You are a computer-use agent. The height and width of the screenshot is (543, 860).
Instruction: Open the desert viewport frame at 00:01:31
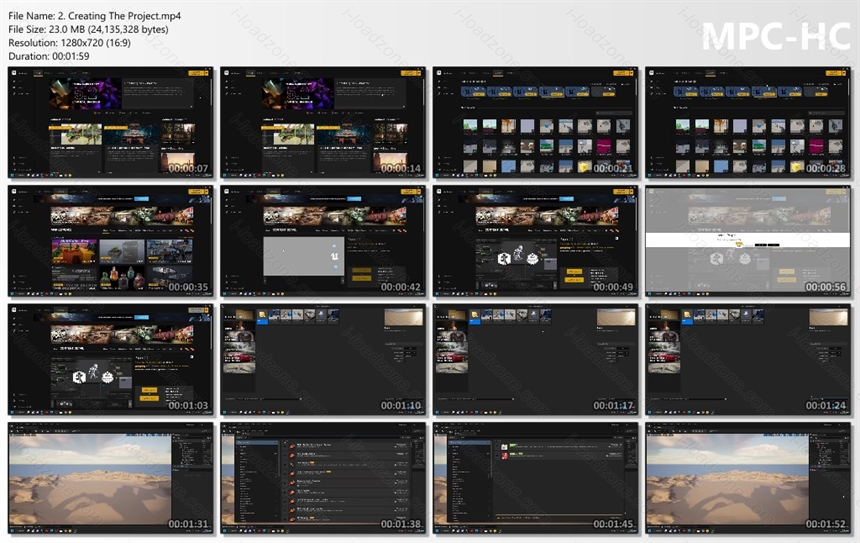[x=111, y=478]
